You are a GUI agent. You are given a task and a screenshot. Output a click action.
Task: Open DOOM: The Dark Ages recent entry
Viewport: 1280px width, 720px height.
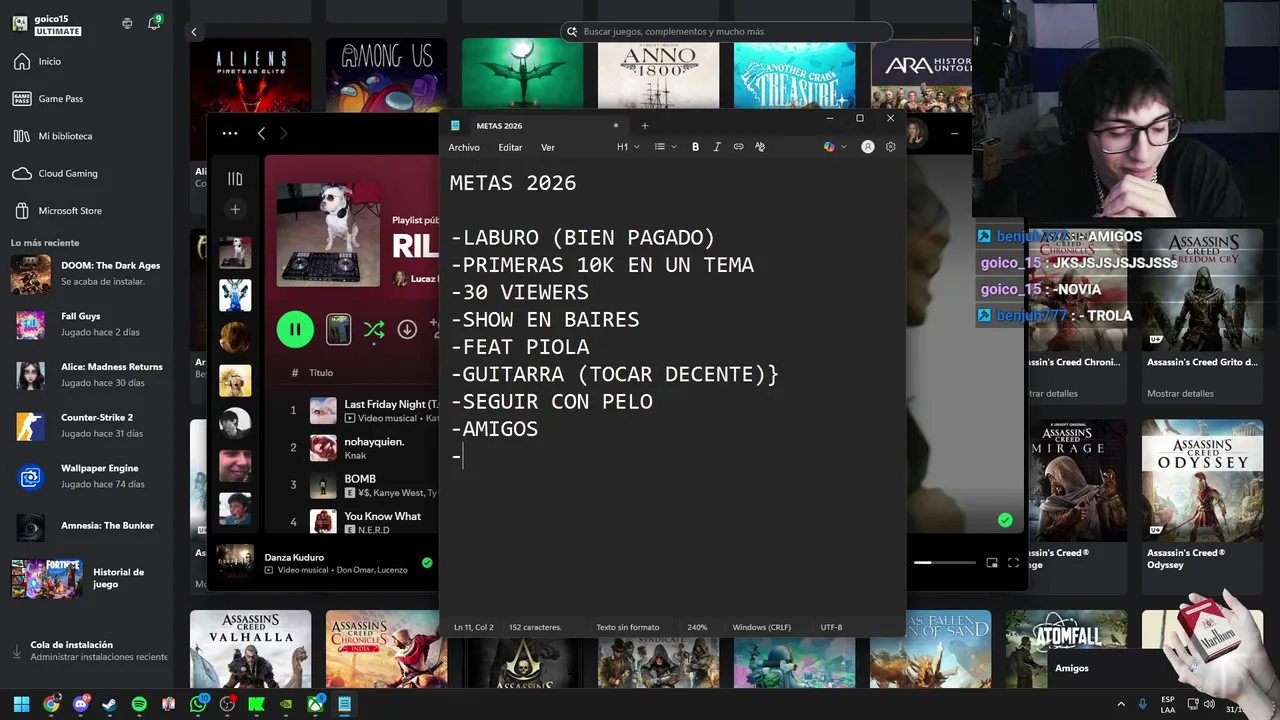click(x=86, y=273)
